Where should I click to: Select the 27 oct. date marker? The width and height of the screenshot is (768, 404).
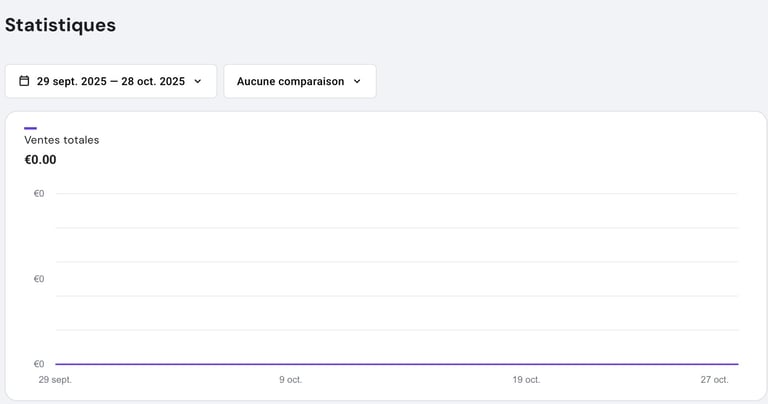pos(714,380)
